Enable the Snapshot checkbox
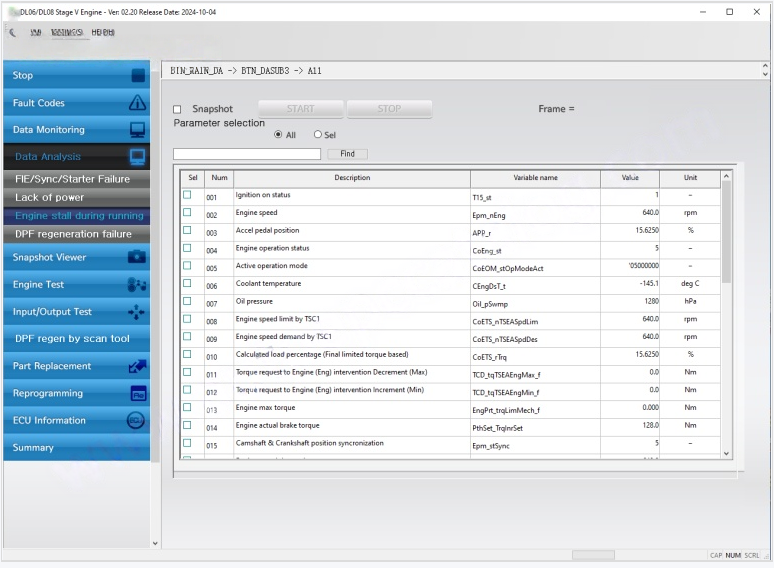This screenshot has width=774, height=568. coord(178,109)
